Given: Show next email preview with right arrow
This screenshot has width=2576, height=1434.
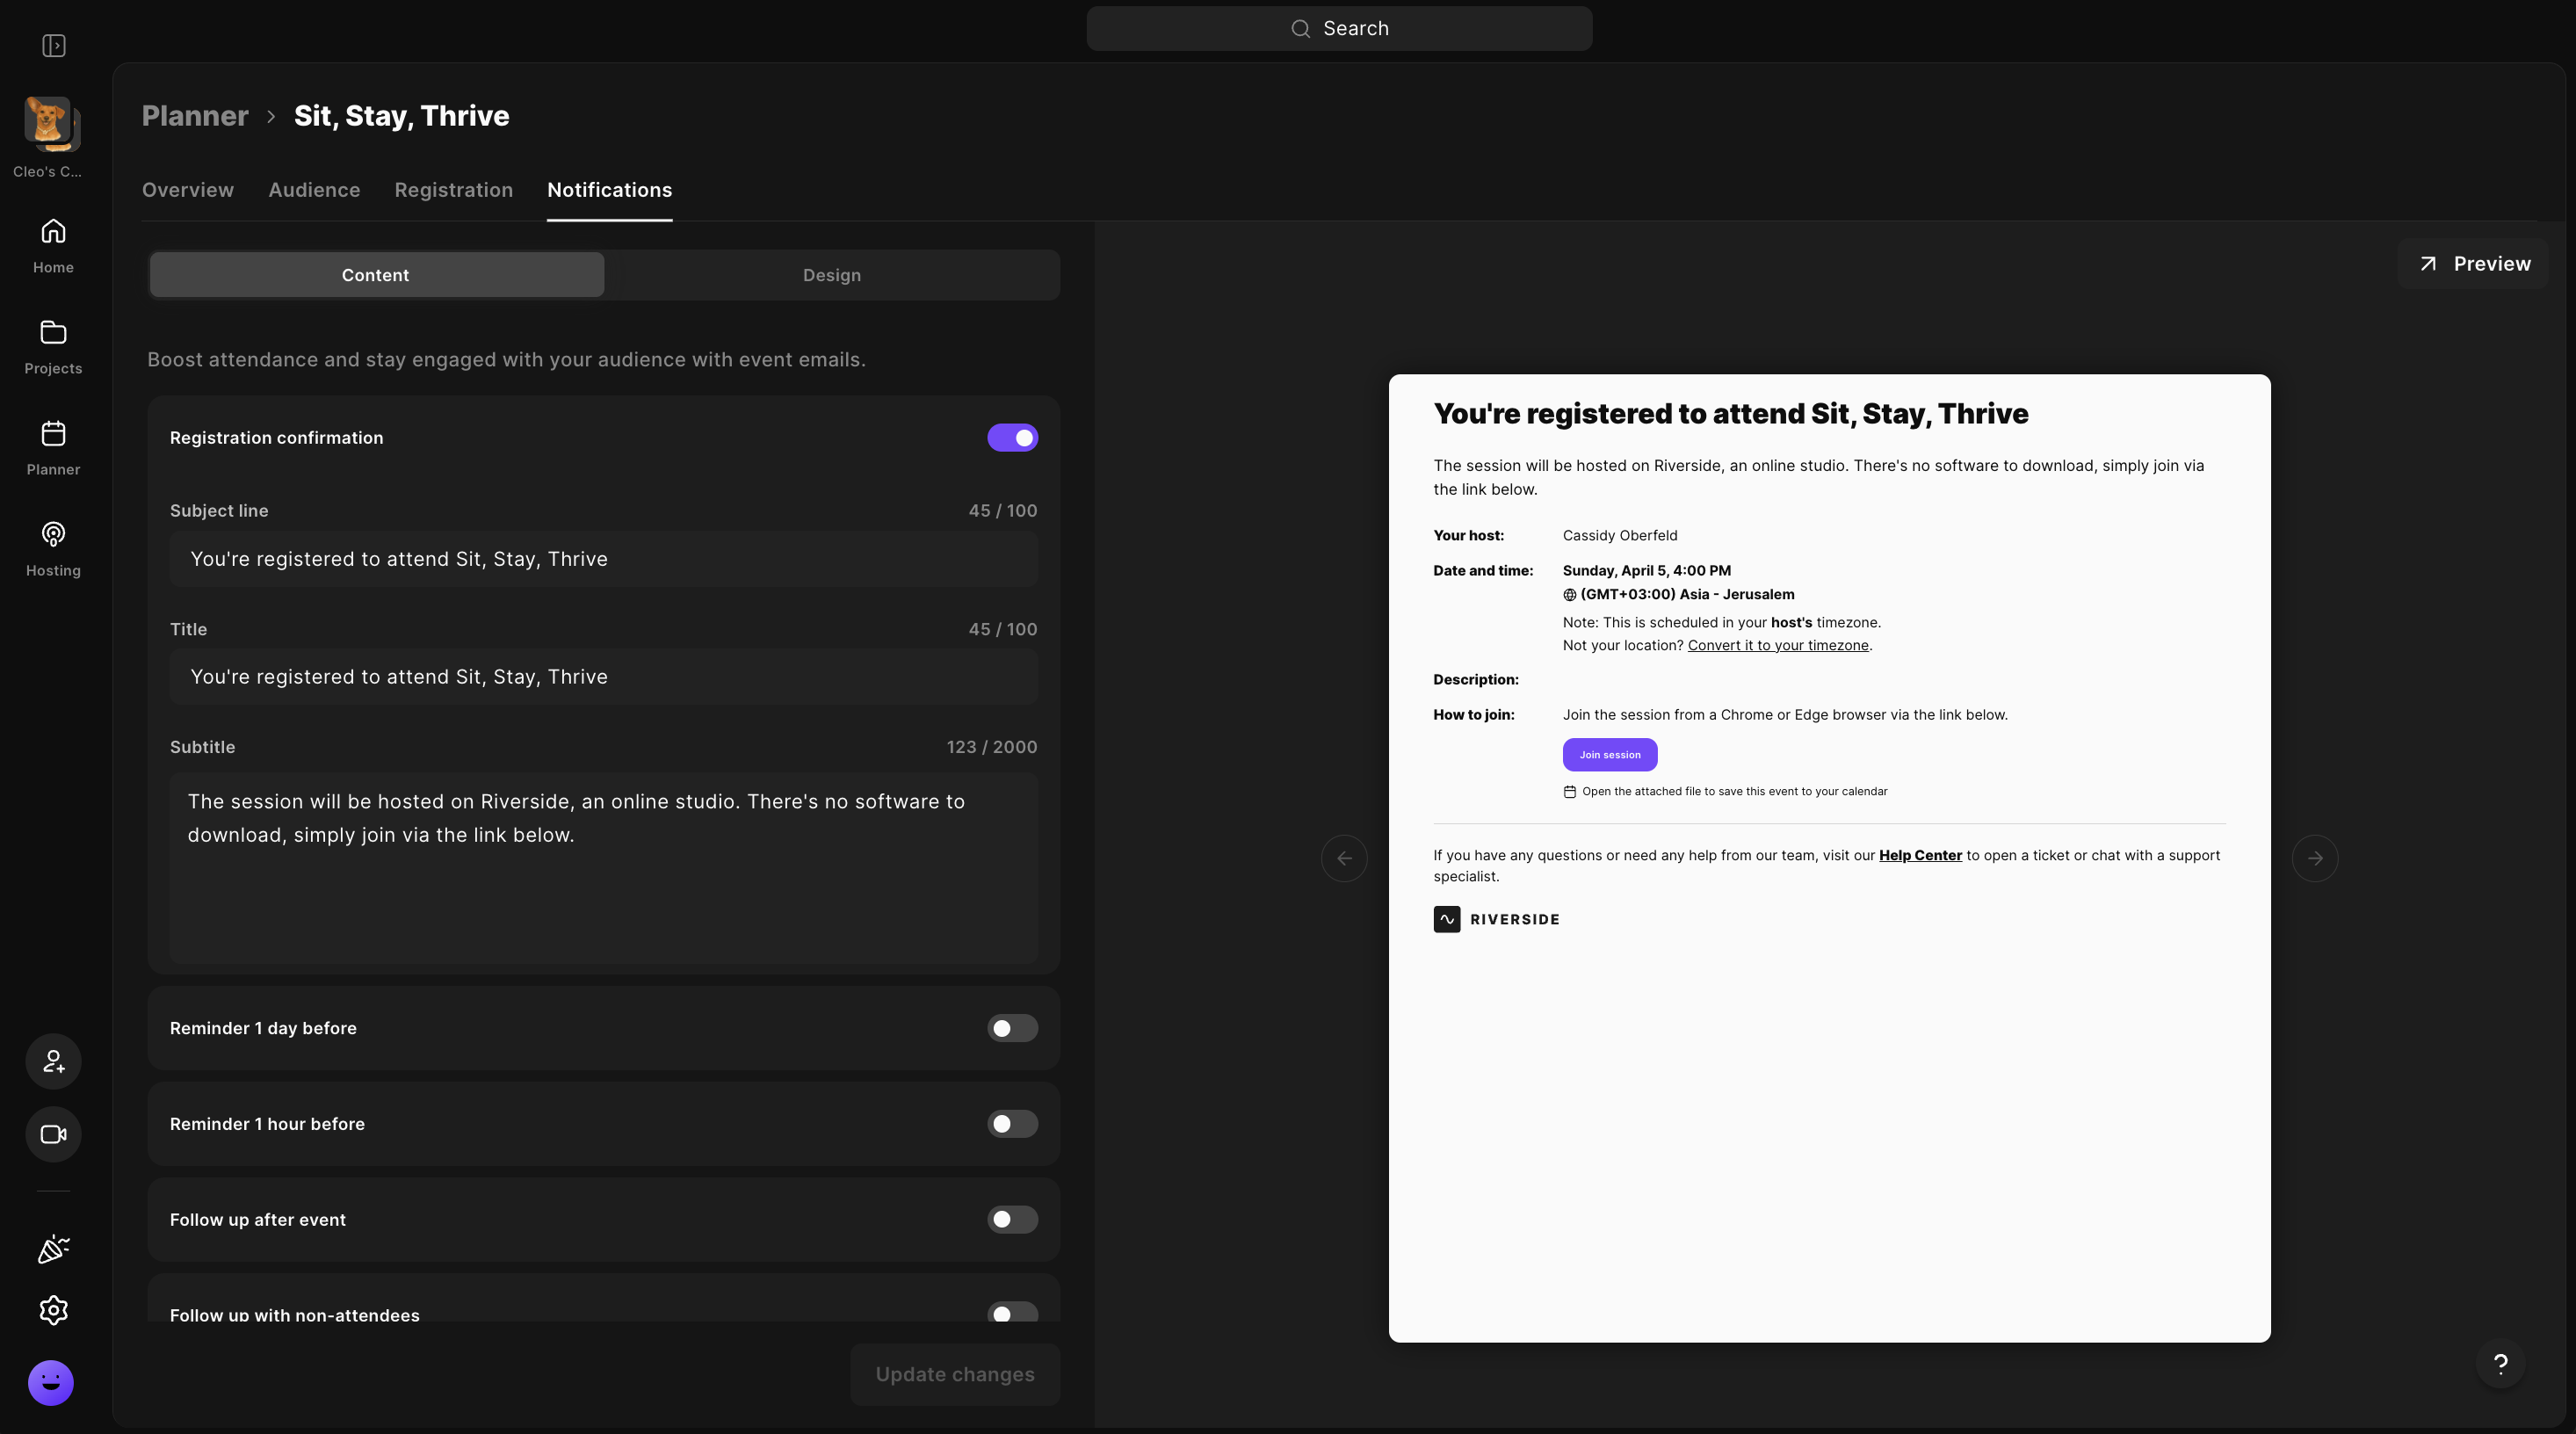Looking at the screenshot, I should (x=2315, y=858).
